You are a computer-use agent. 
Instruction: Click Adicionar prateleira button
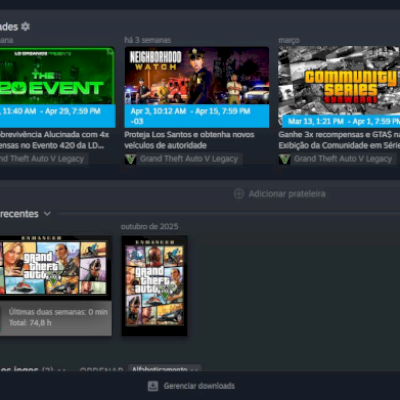tap(280, 194)
